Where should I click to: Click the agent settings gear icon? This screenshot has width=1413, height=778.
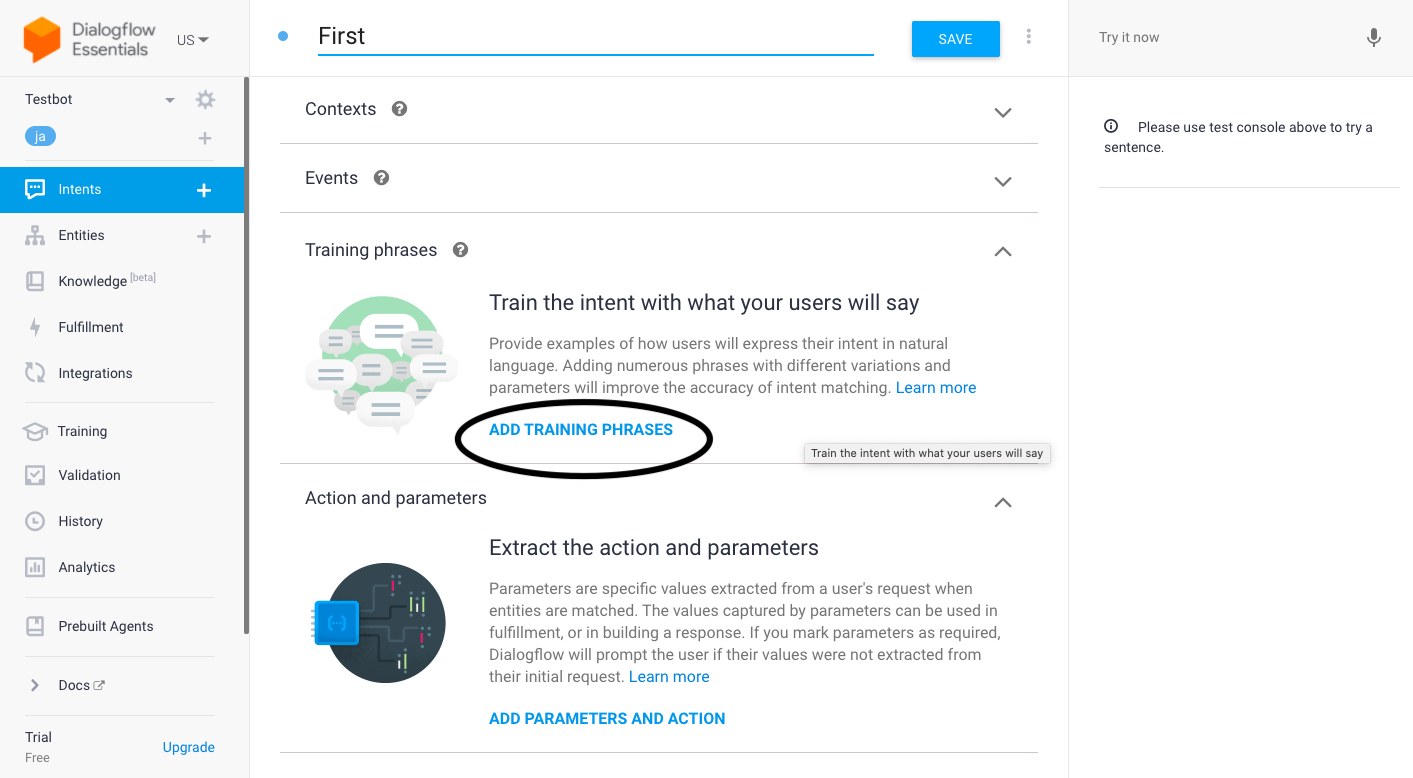click(x=204, y=99)
